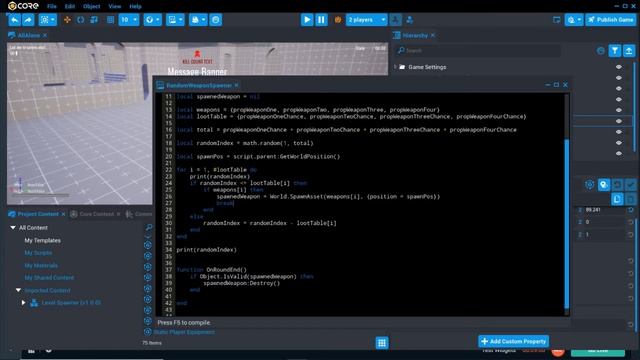Open My Scripts category
640x360 pixels.
38,253
